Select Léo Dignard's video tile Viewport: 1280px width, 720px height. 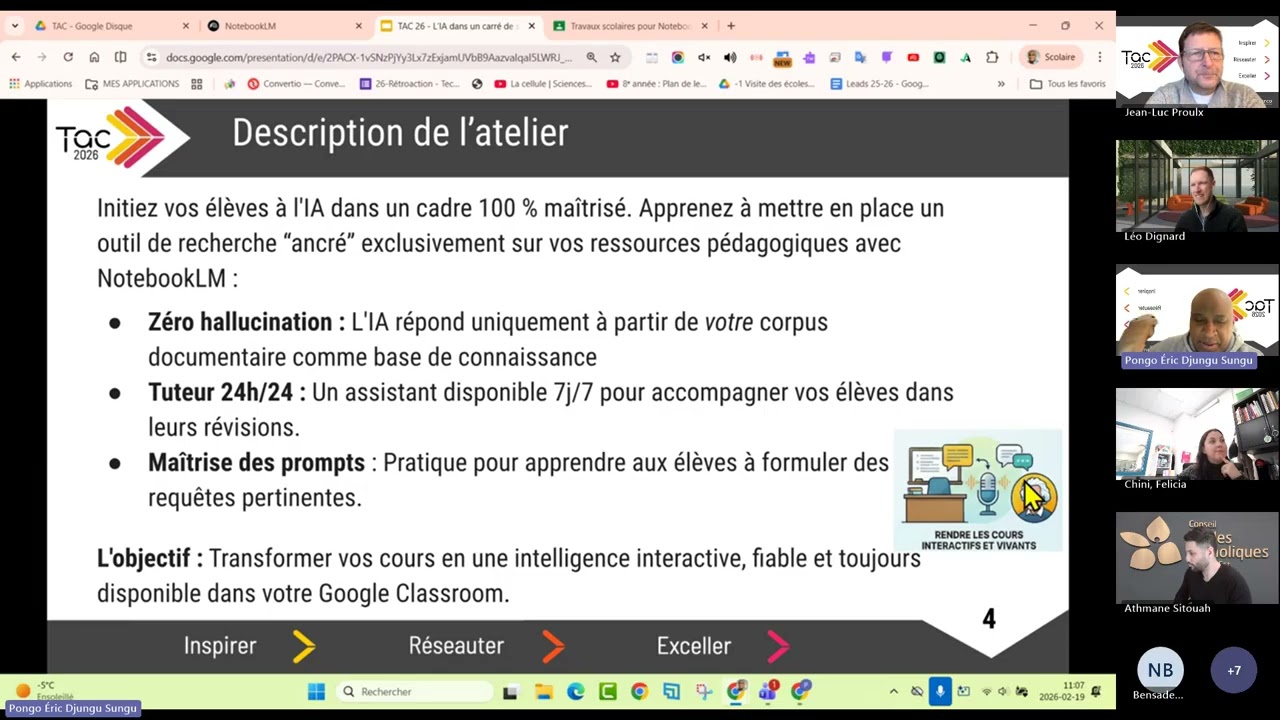tap(1197, 187)
